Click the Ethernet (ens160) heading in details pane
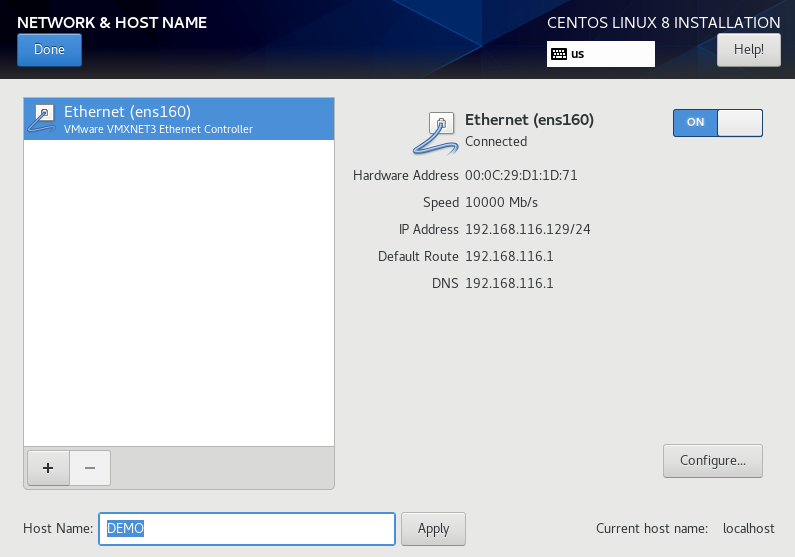 (529, 120)
